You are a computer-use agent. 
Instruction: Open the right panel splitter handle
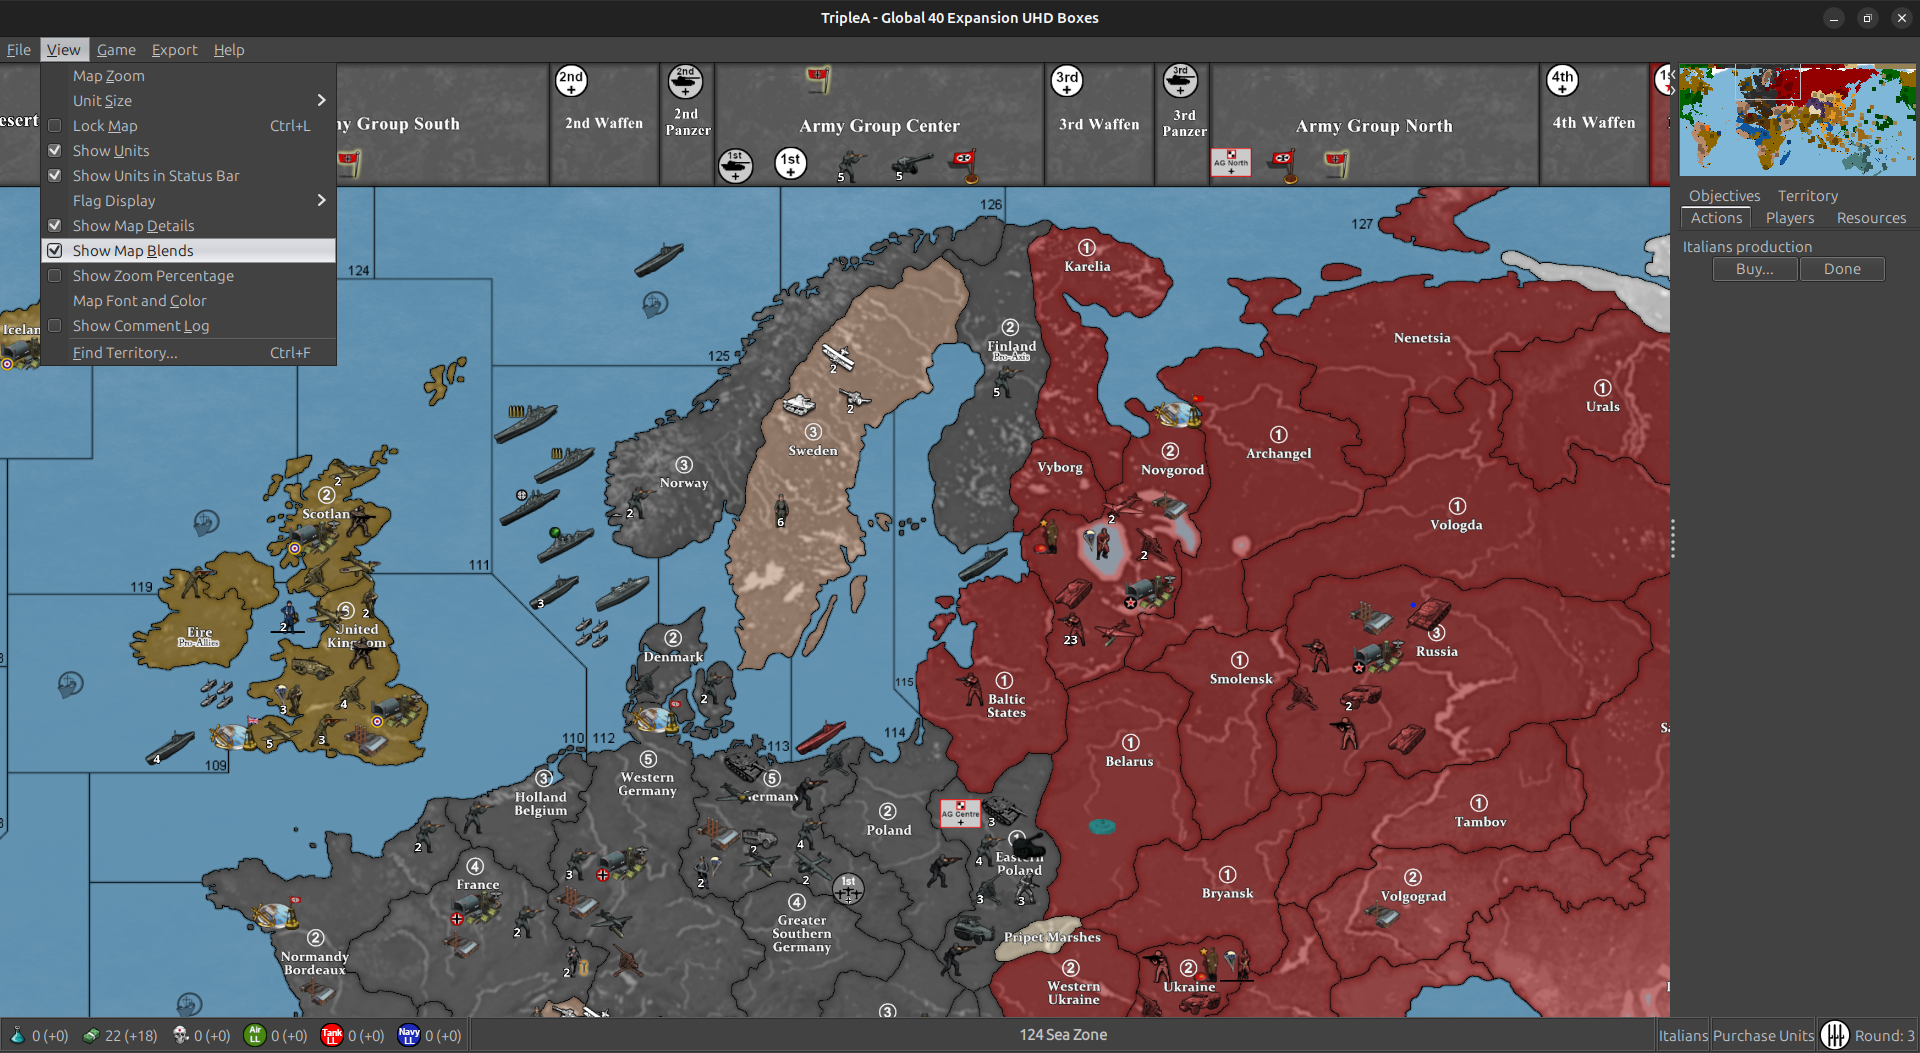pyautogui.click(x=1671, y=537)
